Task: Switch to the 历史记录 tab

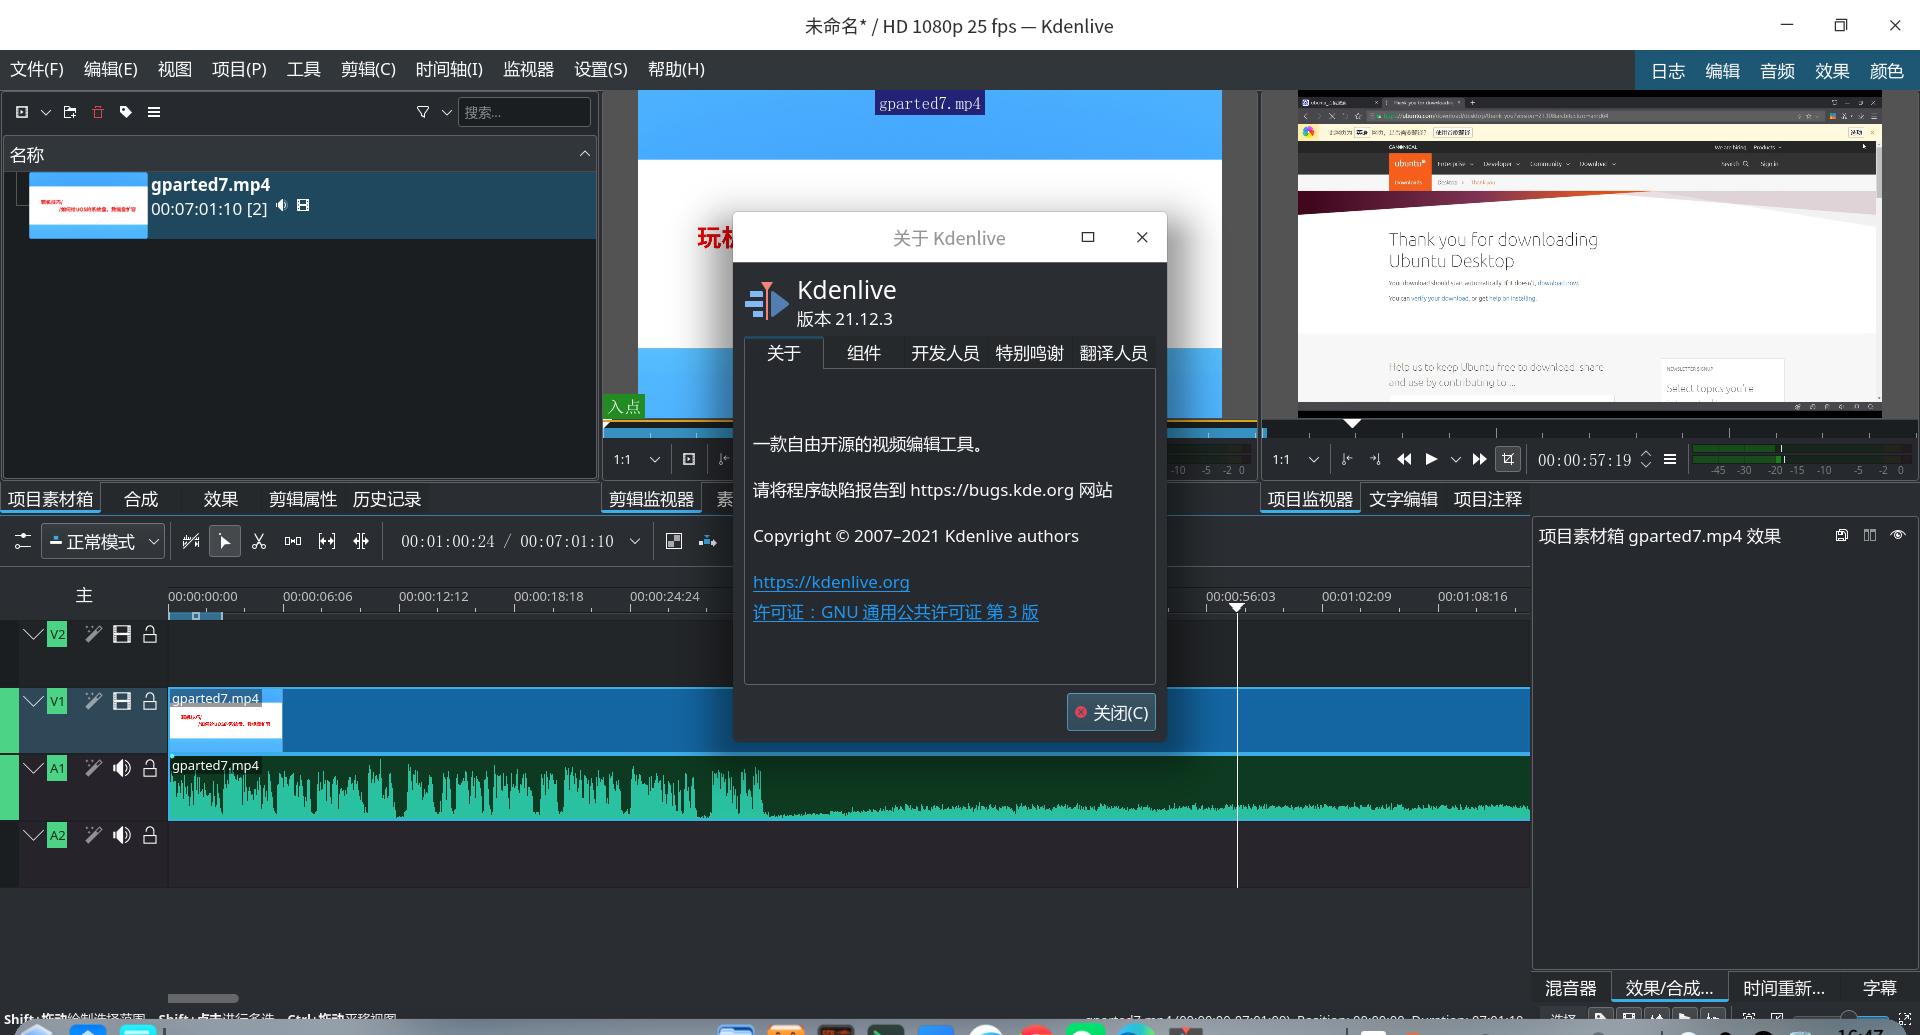Action: tap(387, 499)
